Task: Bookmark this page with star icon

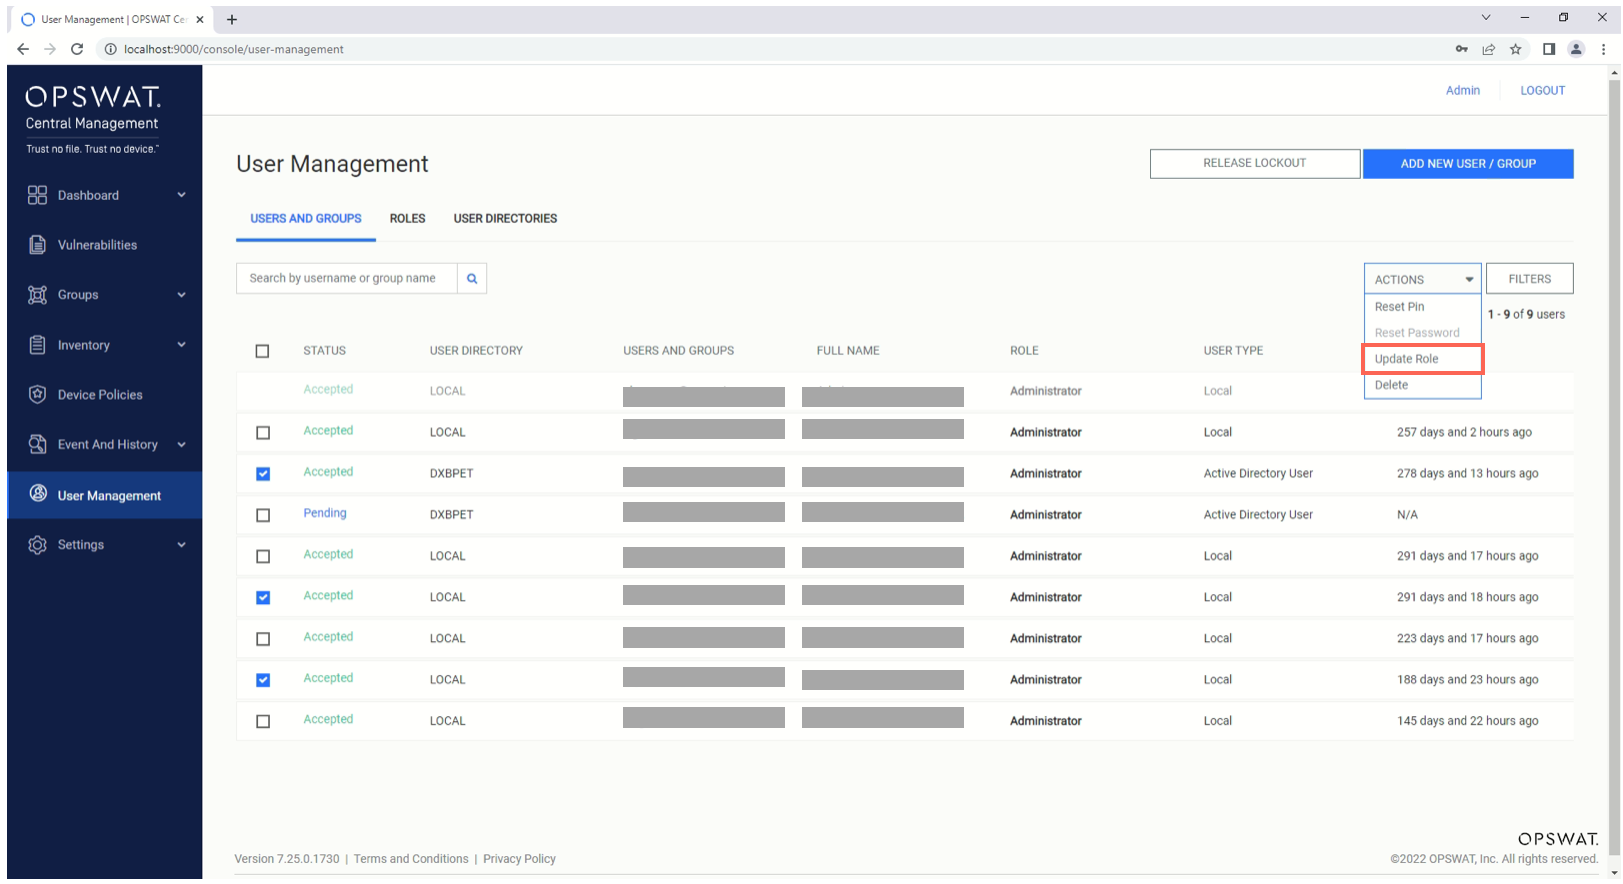Action: click(x=1516, y=49)
